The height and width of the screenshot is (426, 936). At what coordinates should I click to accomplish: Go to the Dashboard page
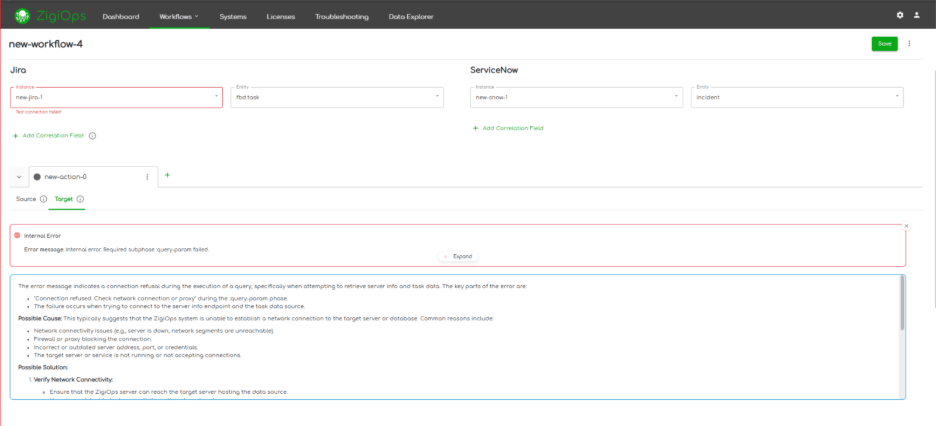(x=121, y=17)
